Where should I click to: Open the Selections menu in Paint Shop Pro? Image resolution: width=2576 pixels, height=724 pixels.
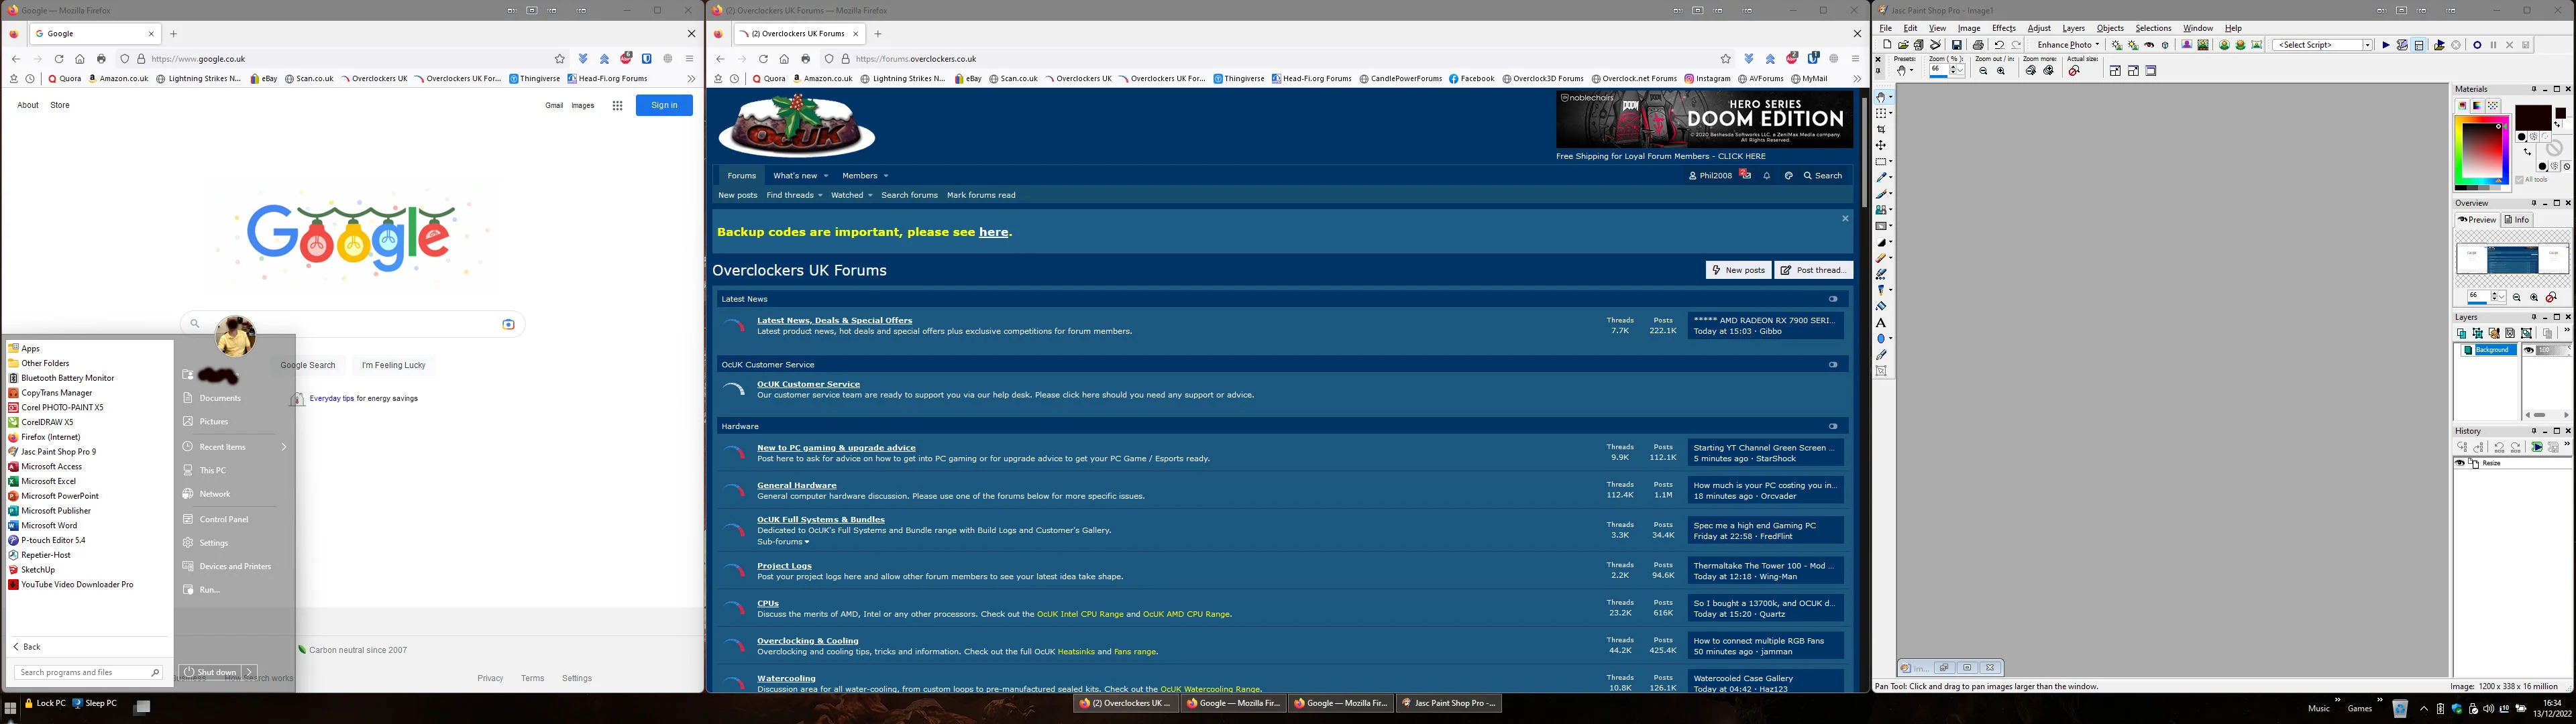(2153, 28)
